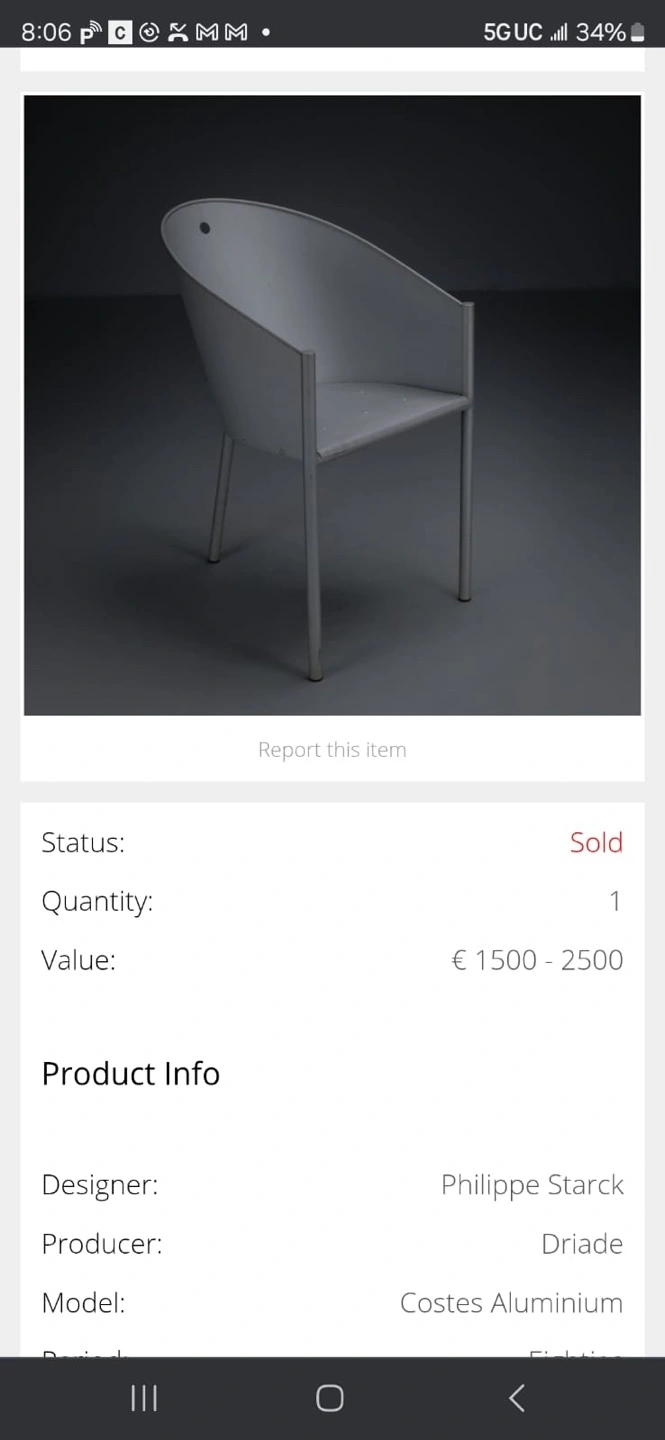Tap the battery icon in status bar
Viewport: 665px width, 1440px height.
click(637, 32)
